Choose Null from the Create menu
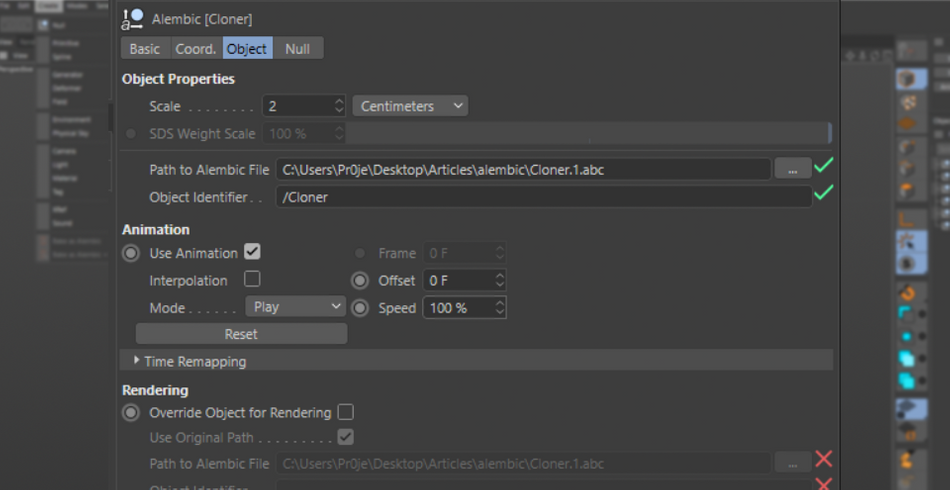Viewport: 950px width, 490px height. click(x=58, y=25)
